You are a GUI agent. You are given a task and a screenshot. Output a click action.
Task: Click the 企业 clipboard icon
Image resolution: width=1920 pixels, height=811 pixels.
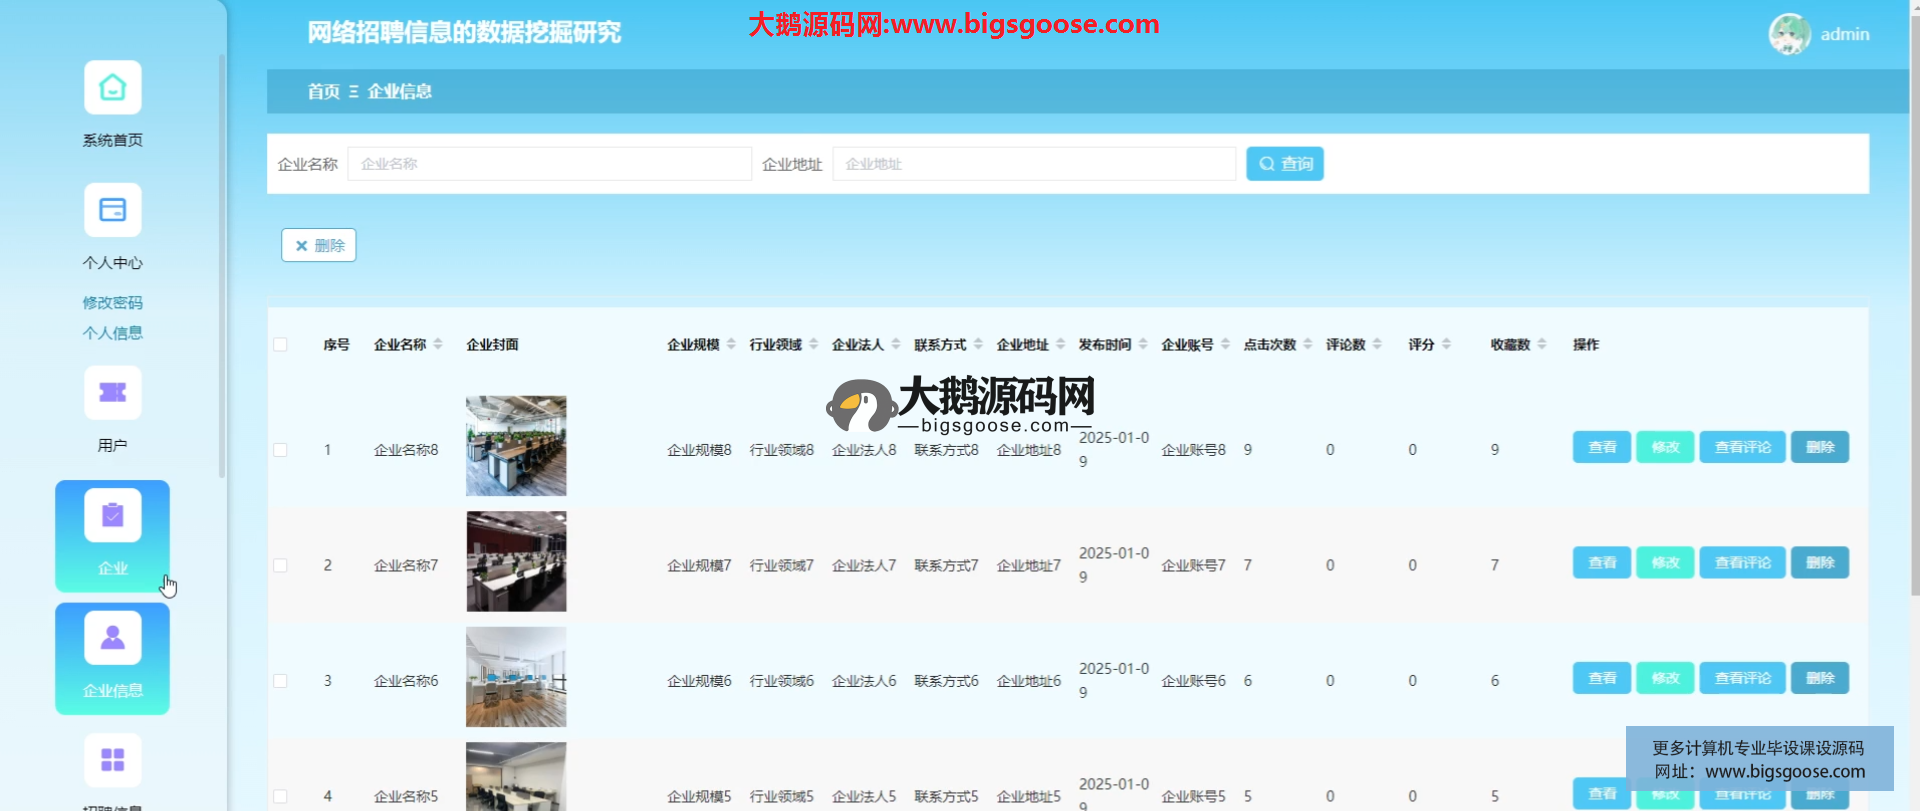coord(112,516)
